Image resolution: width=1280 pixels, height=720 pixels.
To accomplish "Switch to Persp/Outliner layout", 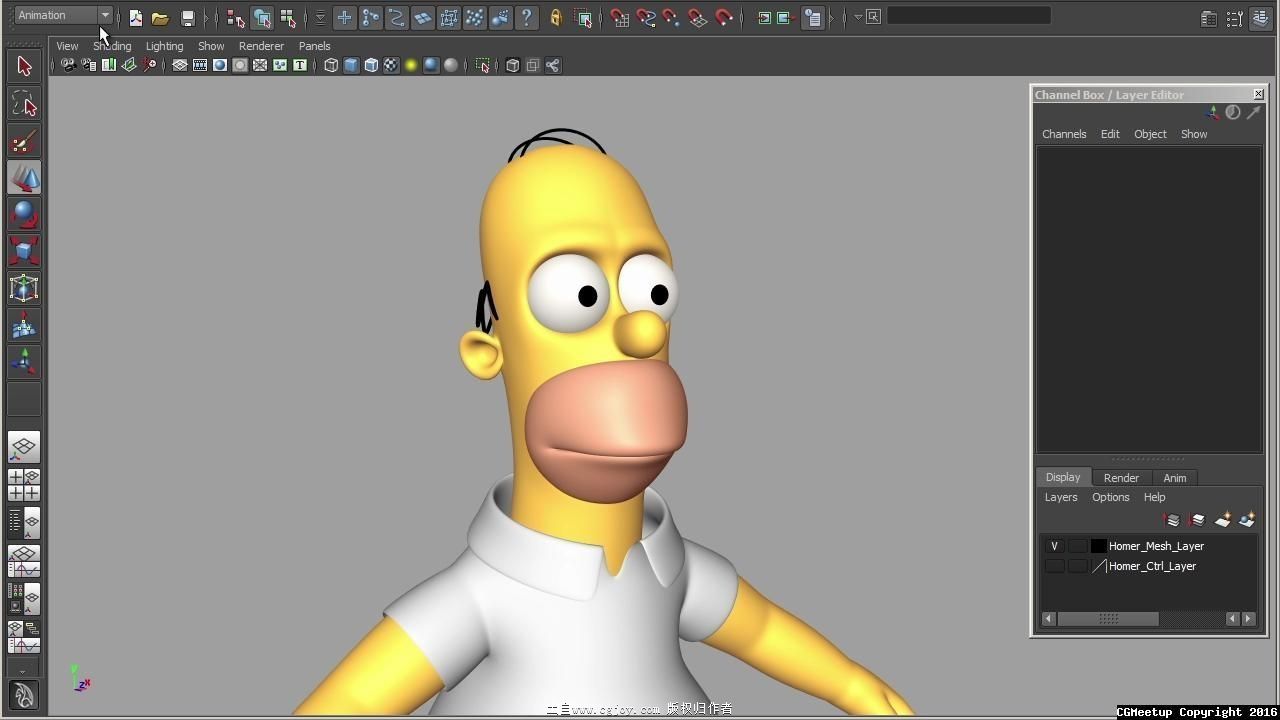I will pos(24,523).
